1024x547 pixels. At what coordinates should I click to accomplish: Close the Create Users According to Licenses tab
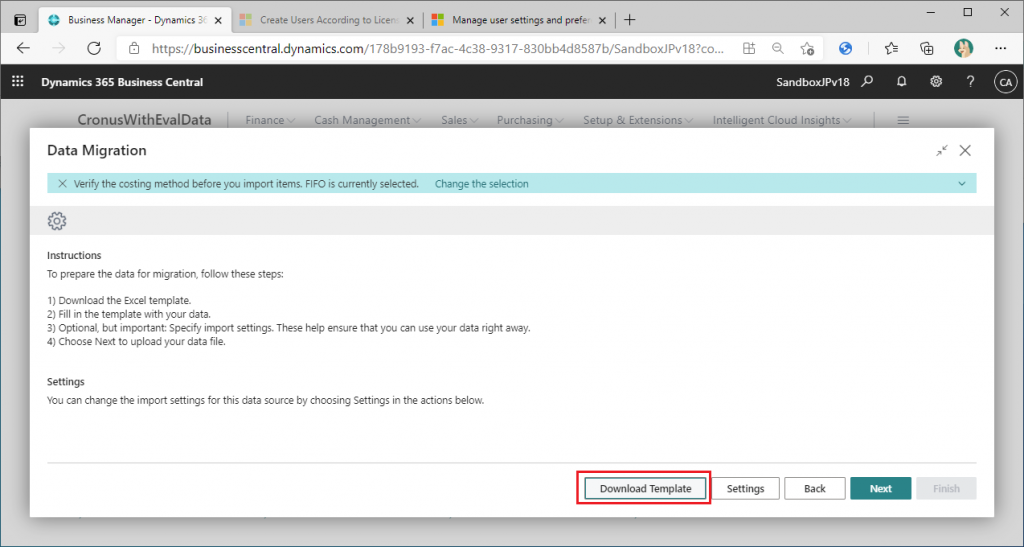pos(410,20)
